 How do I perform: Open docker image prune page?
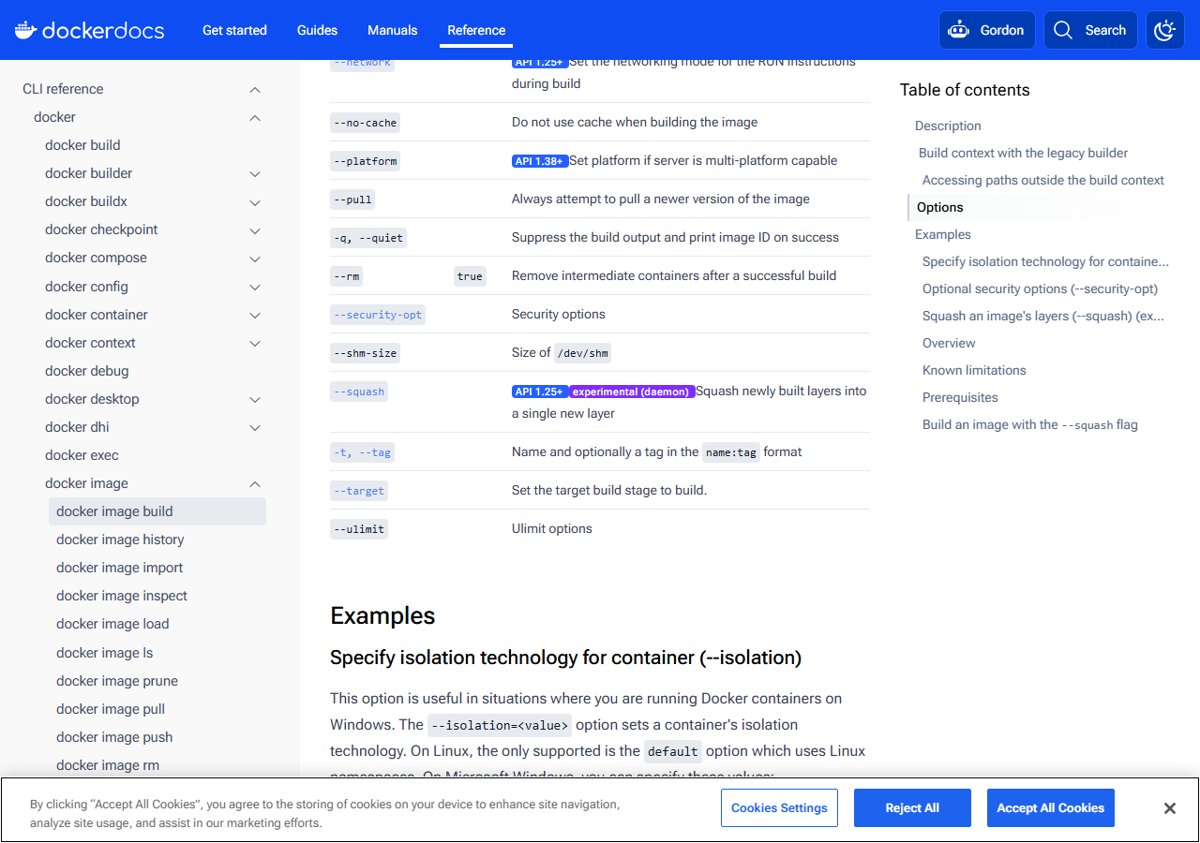point(117,681)
